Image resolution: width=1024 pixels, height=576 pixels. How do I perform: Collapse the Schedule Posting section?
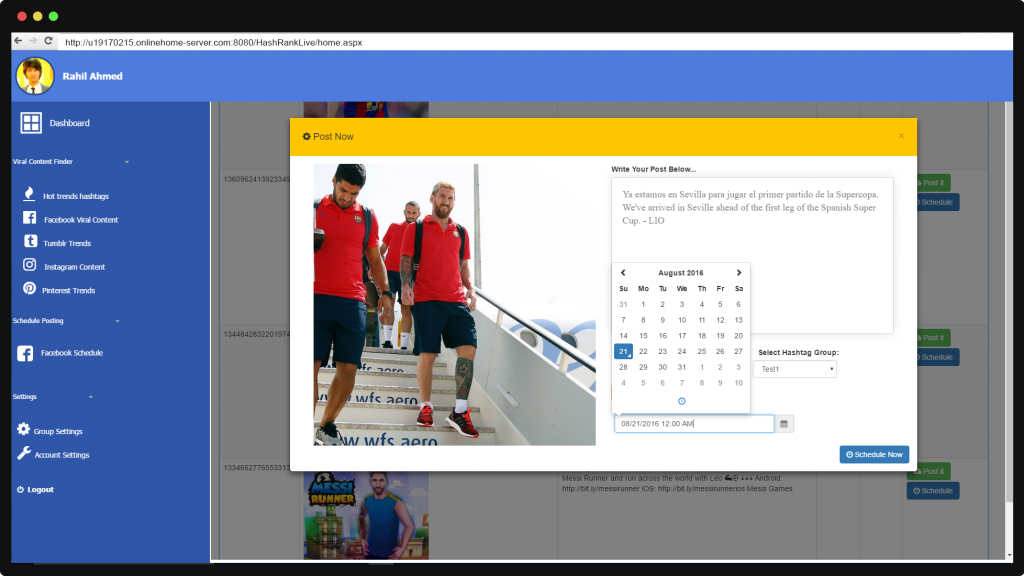117,321
